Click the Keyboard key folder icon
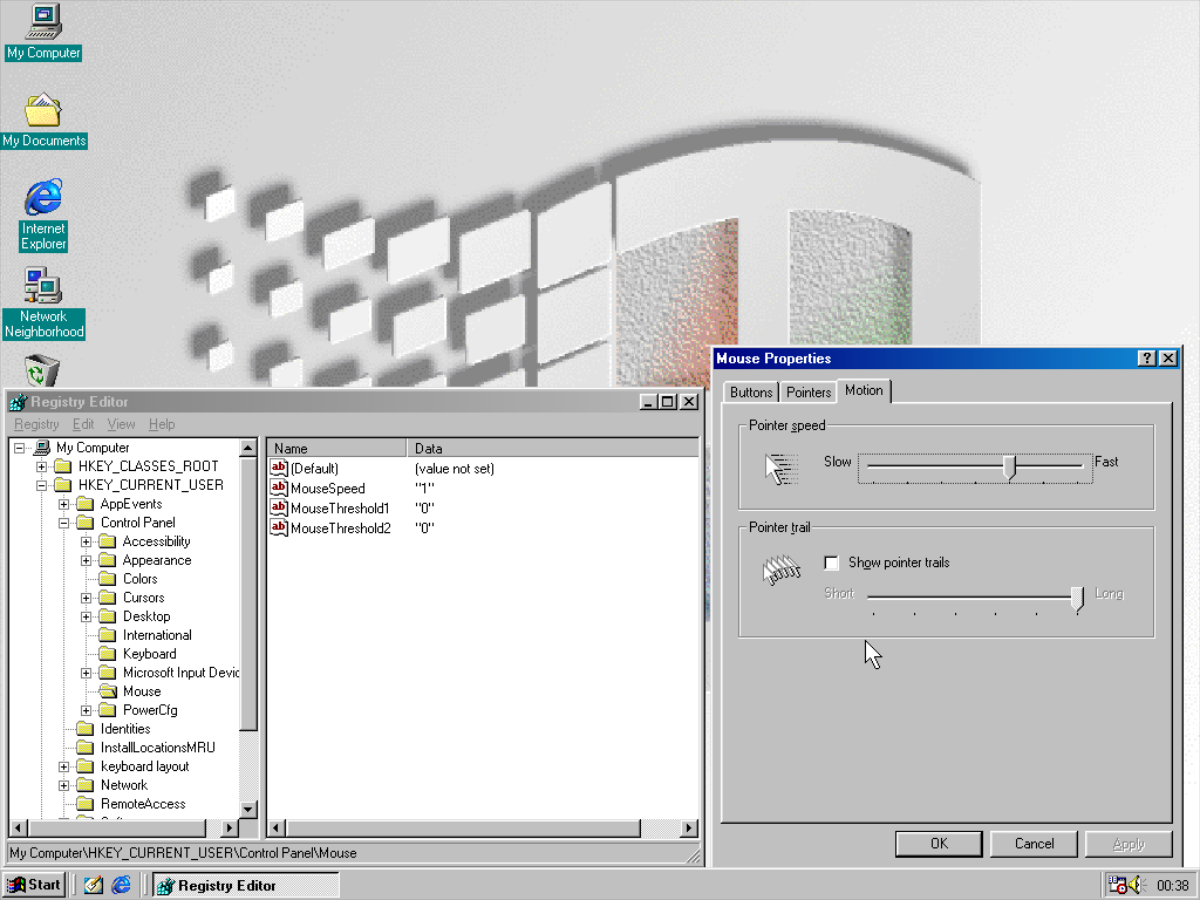This screenshot has height=900, width=1200. [x=108, y=654]
